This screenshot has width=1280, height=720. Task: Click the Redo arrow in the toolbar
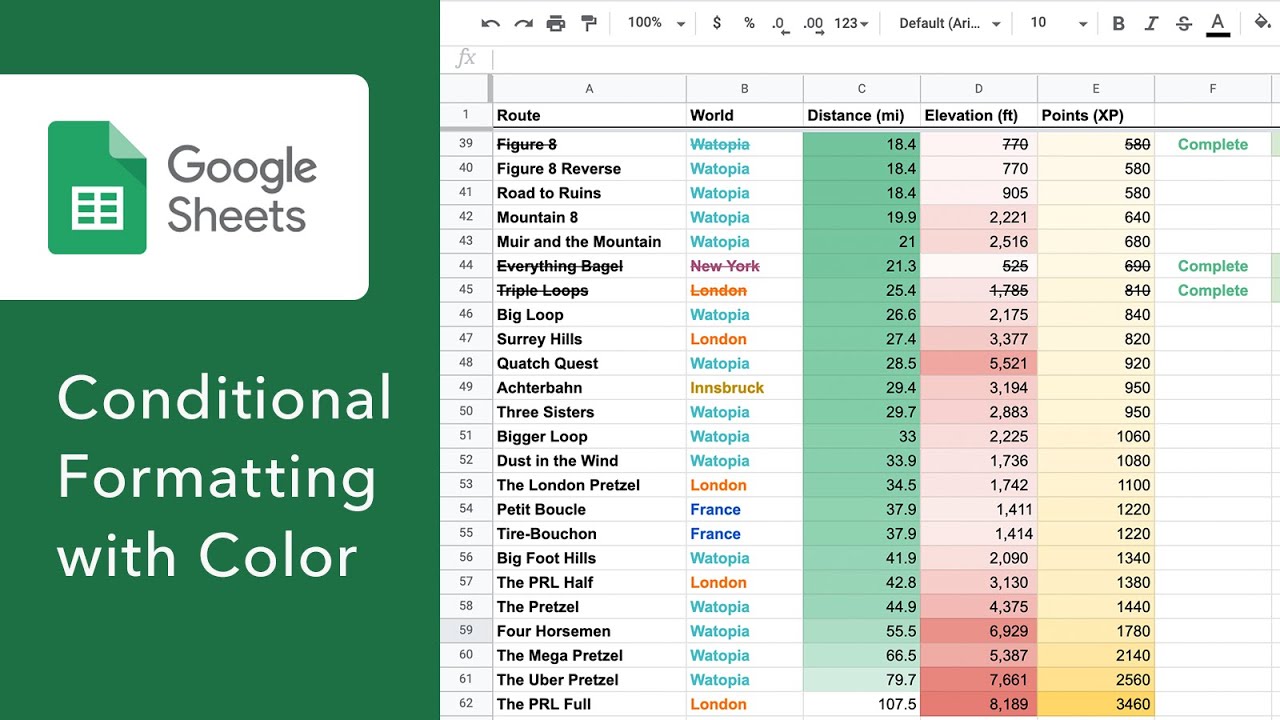[523, 23]
